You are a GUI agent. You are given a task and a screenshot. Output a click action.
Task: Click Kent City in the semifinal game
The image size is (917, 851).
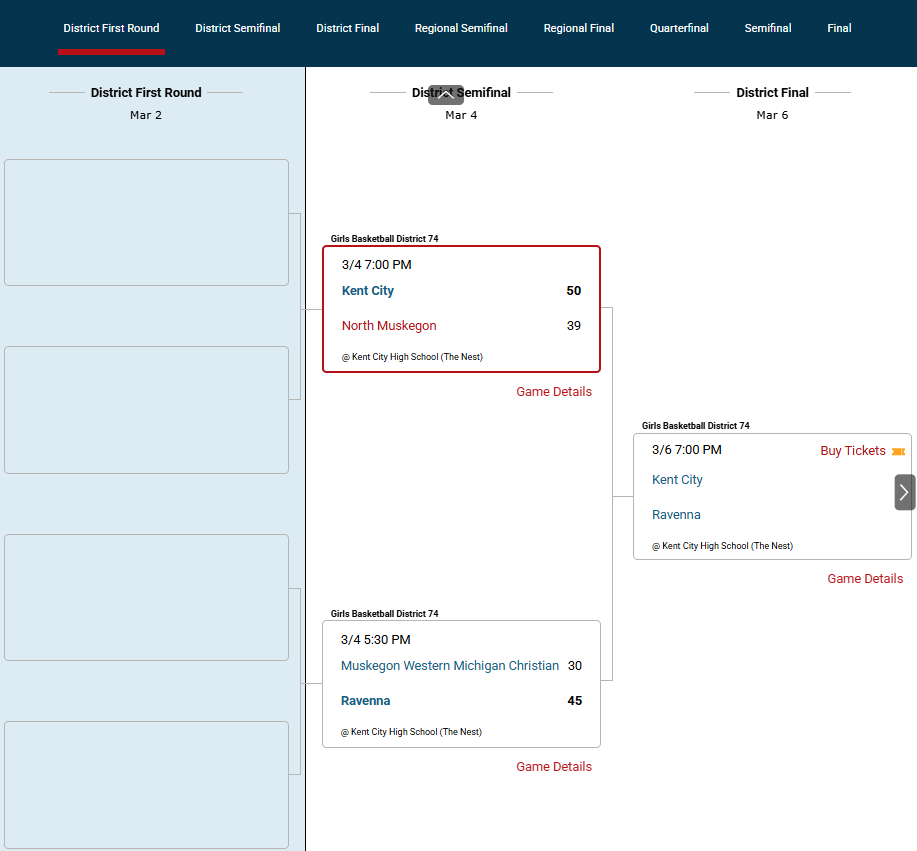368,291
